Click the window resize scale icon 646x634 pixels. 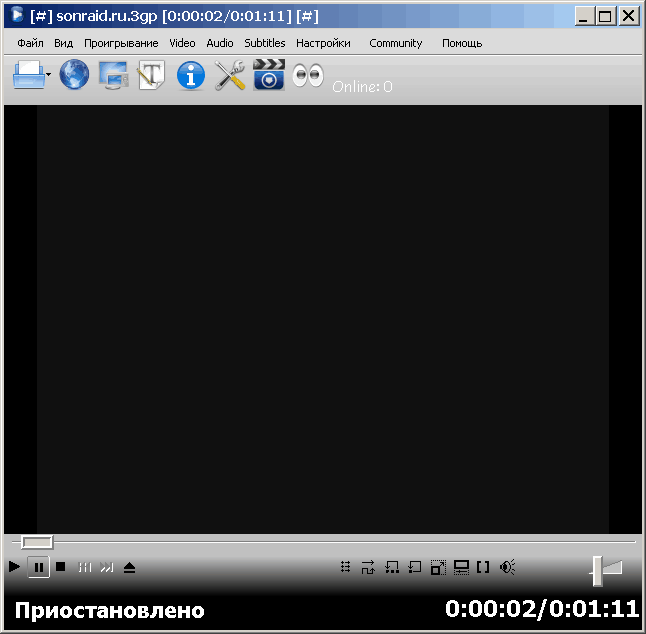(x=438, y=567)
